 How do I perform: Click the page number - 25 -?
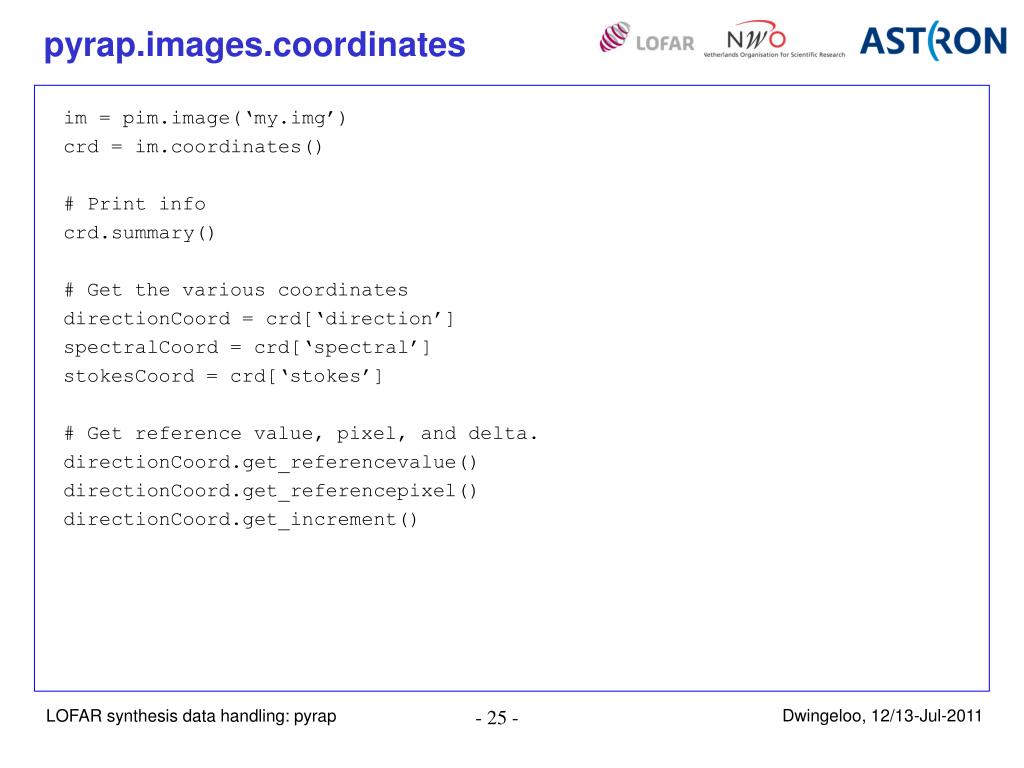[x=497, y=718]
